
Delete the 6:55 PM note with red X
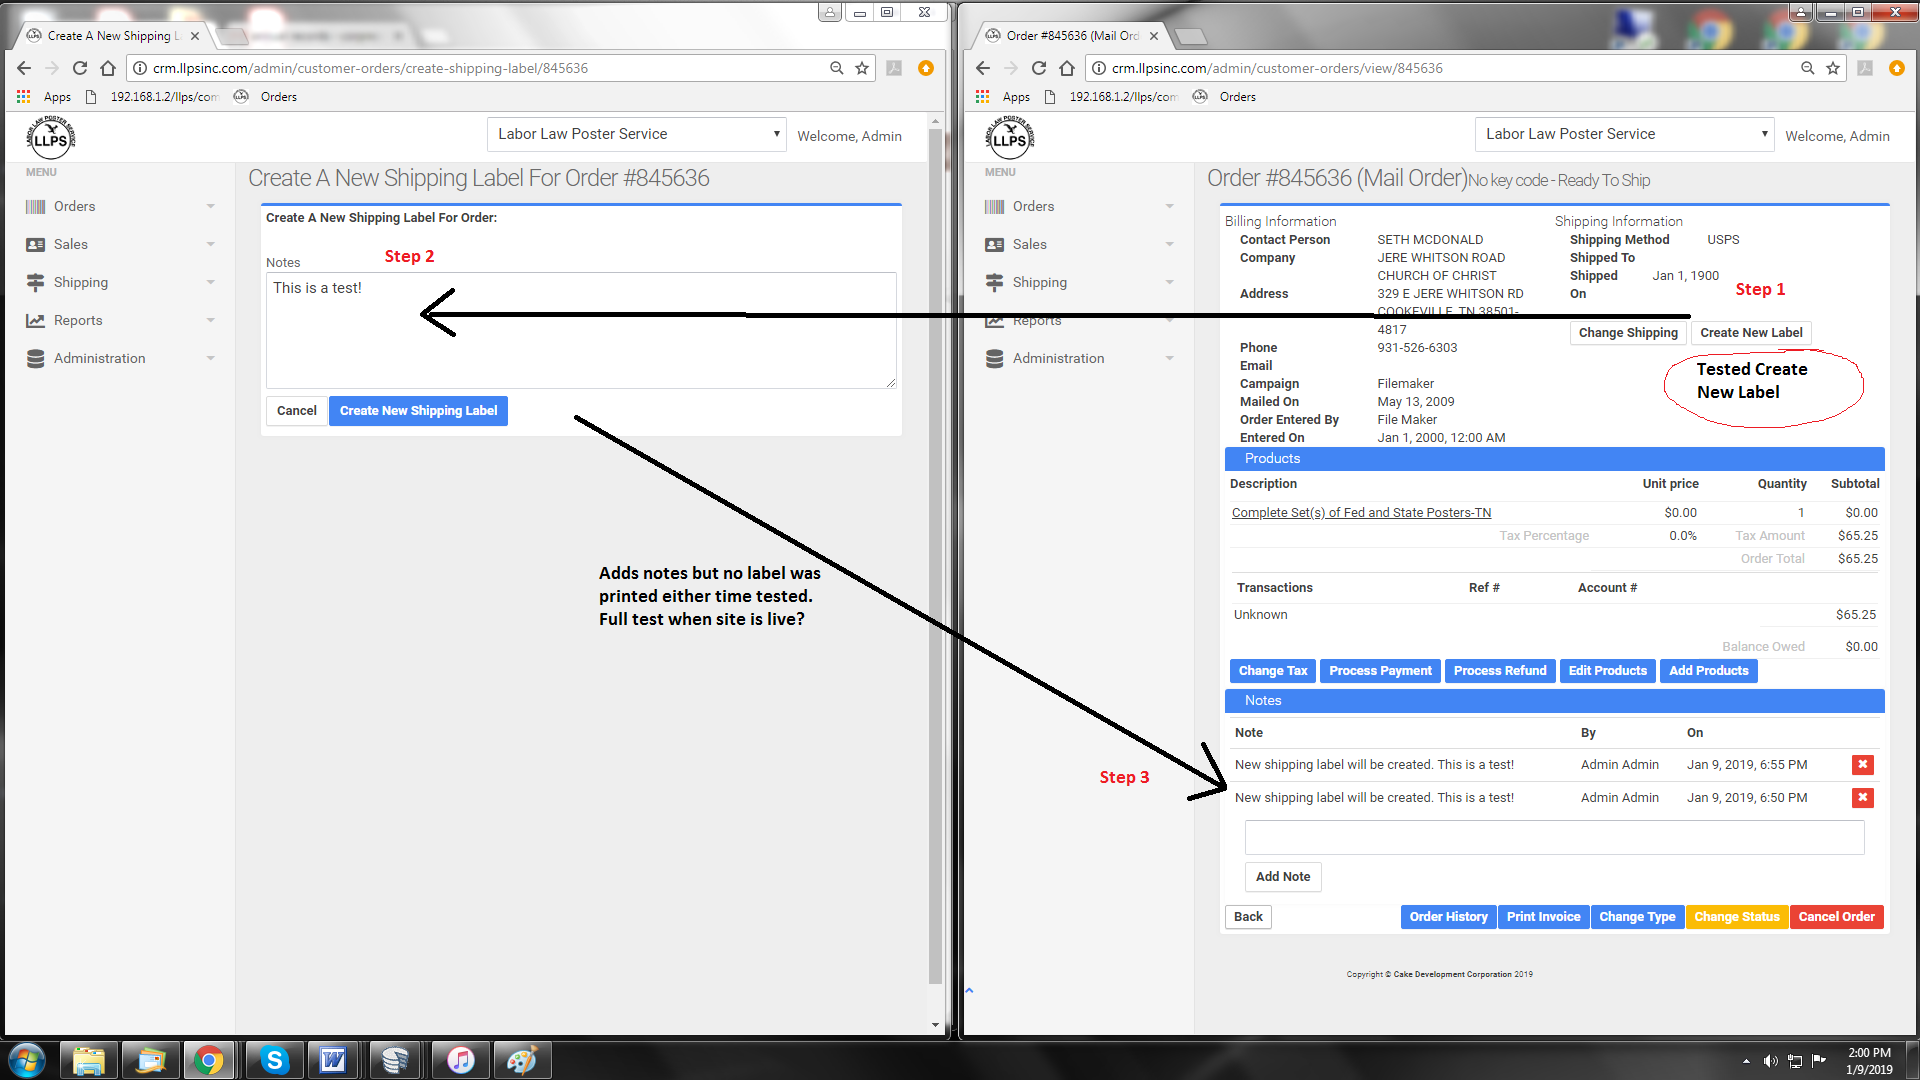tap(1862, 765)
